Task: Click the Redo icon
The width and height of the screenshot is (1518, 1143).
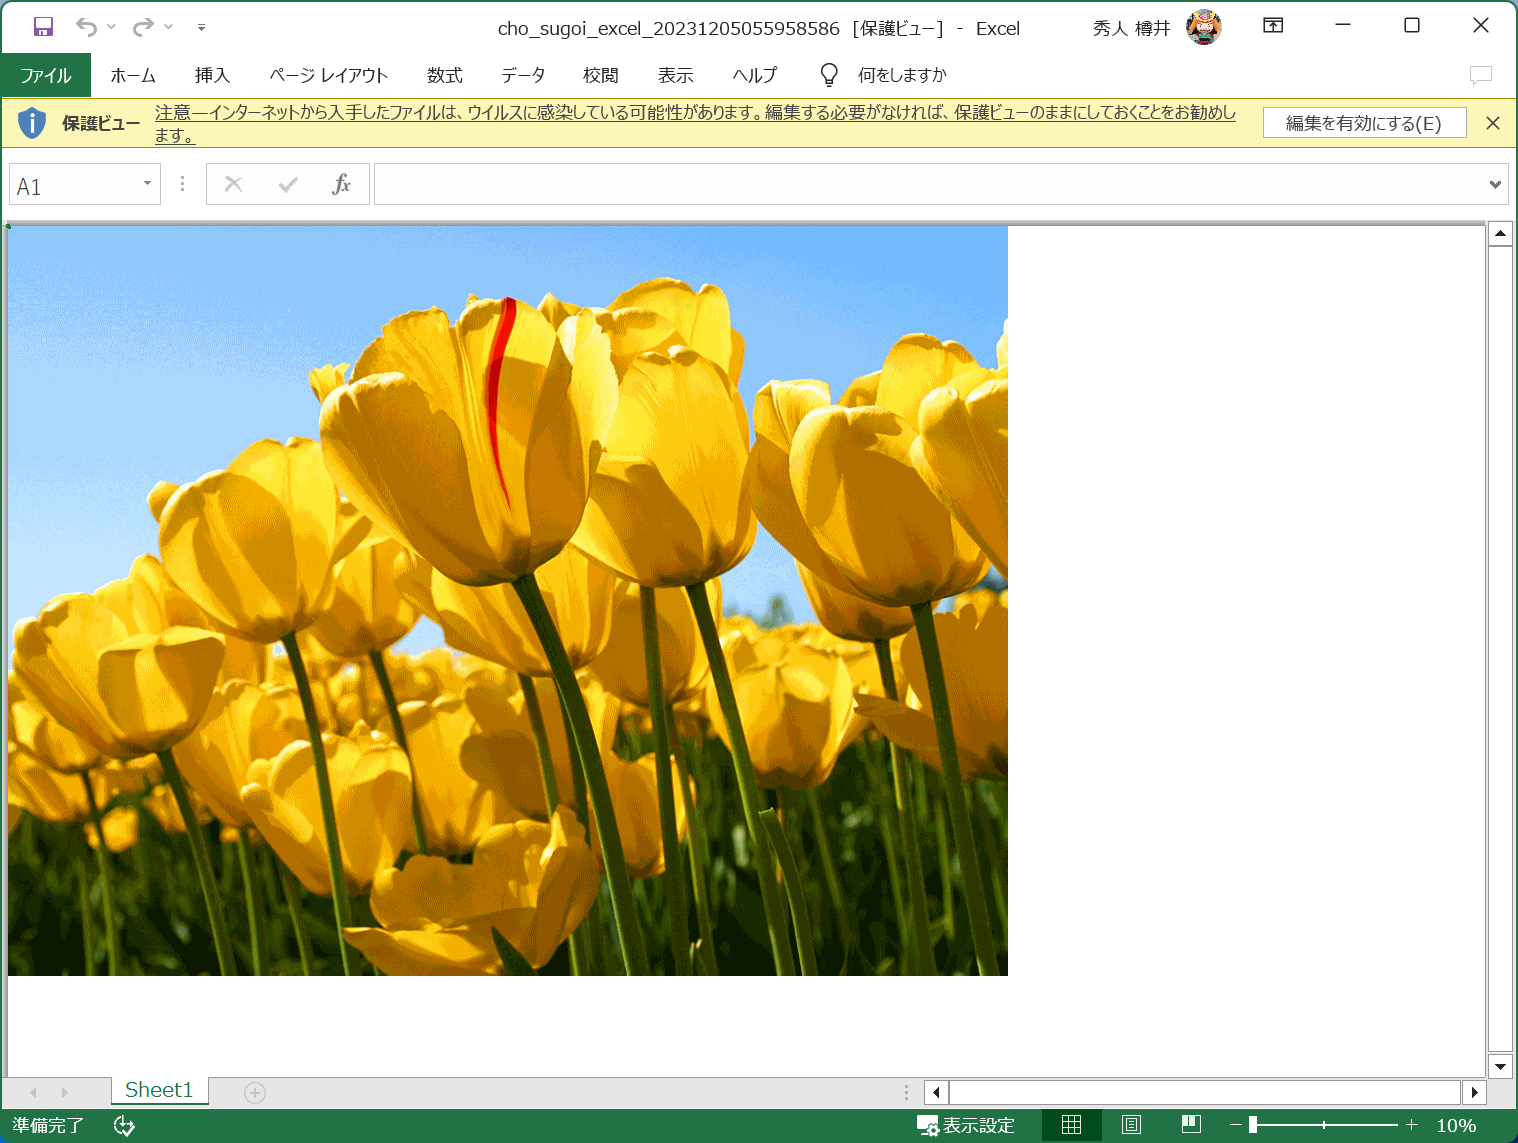Action: pyautogui.click(x=144, y=26)
